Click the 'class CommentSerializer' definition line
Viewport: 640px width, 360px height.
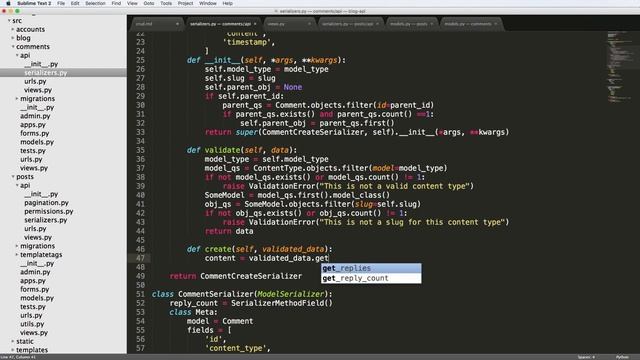[242, 294]
